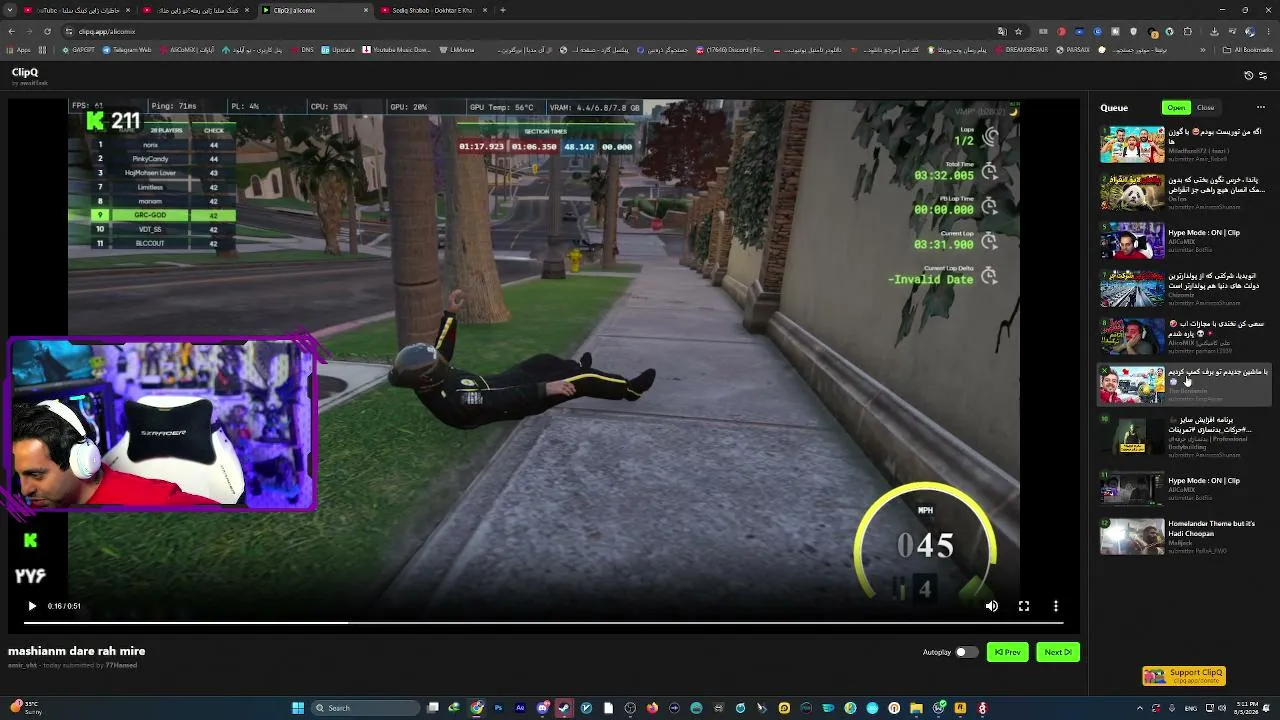The height and width of the screenshot is (720, 1280).
Task: Click the clip title 'mashianm dare rah mire'
Action: click(x=77, y=651)
